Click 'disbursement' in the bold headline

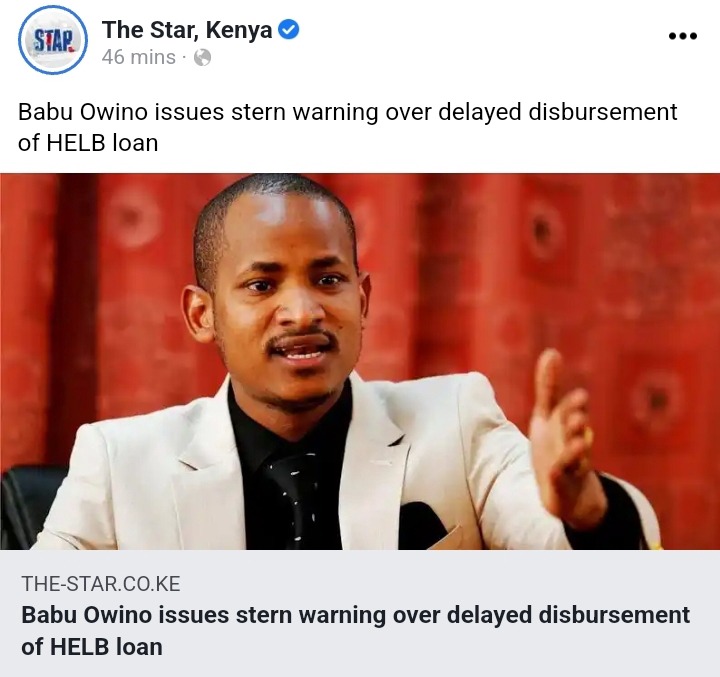614,615
